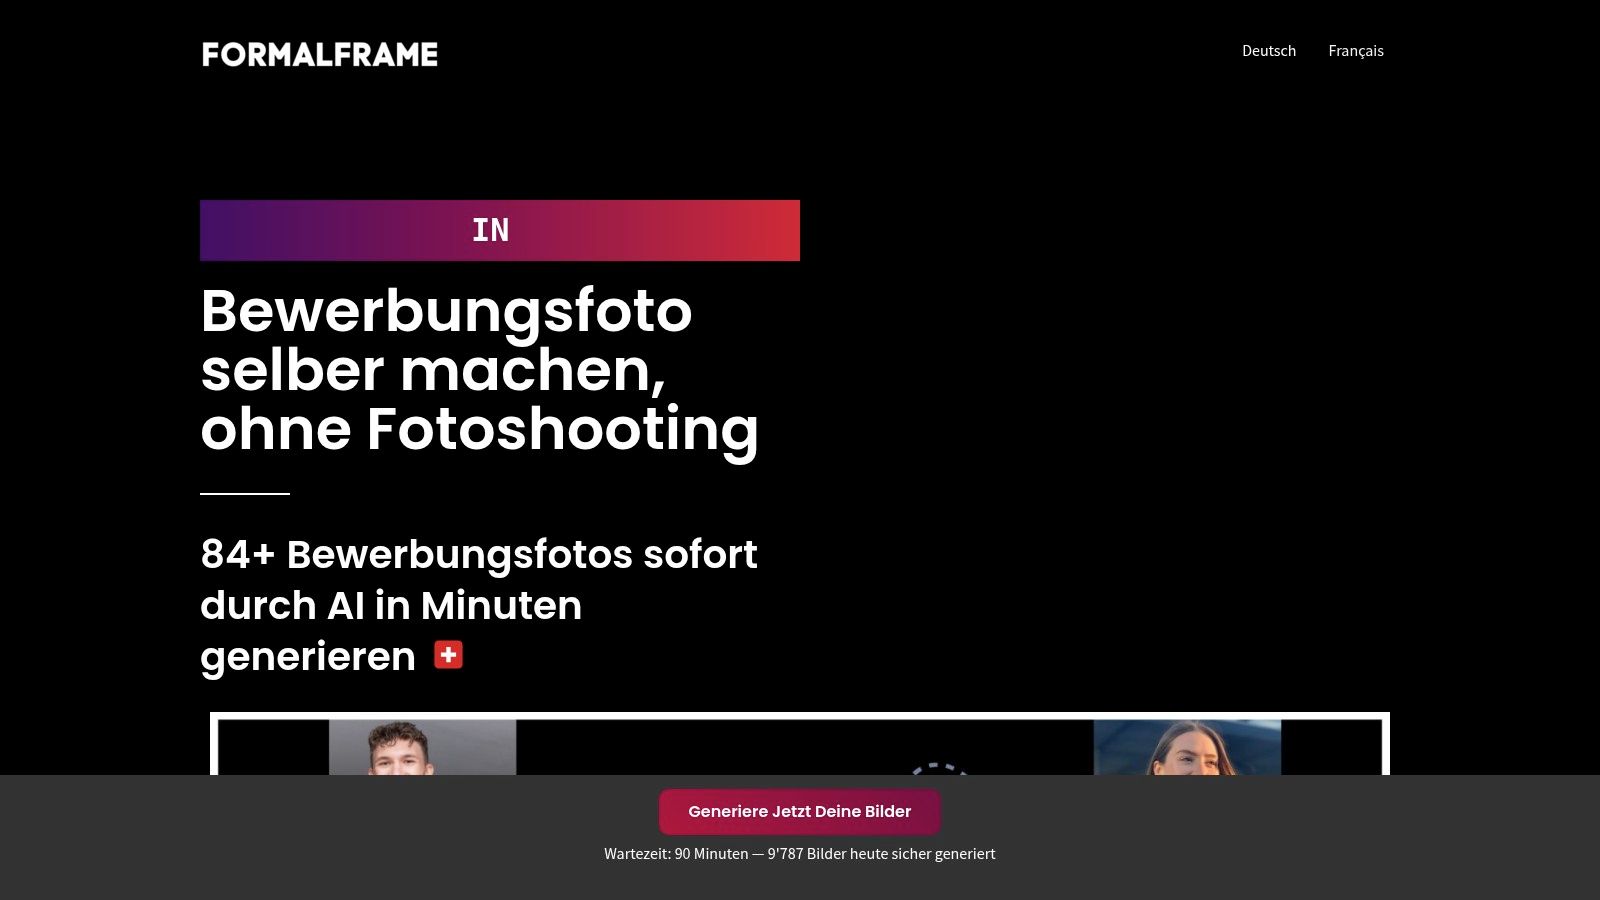The image size is (1600, 900).
Task: Click the Swiss flag emoji beside generieren
Action: coord(449,655)
